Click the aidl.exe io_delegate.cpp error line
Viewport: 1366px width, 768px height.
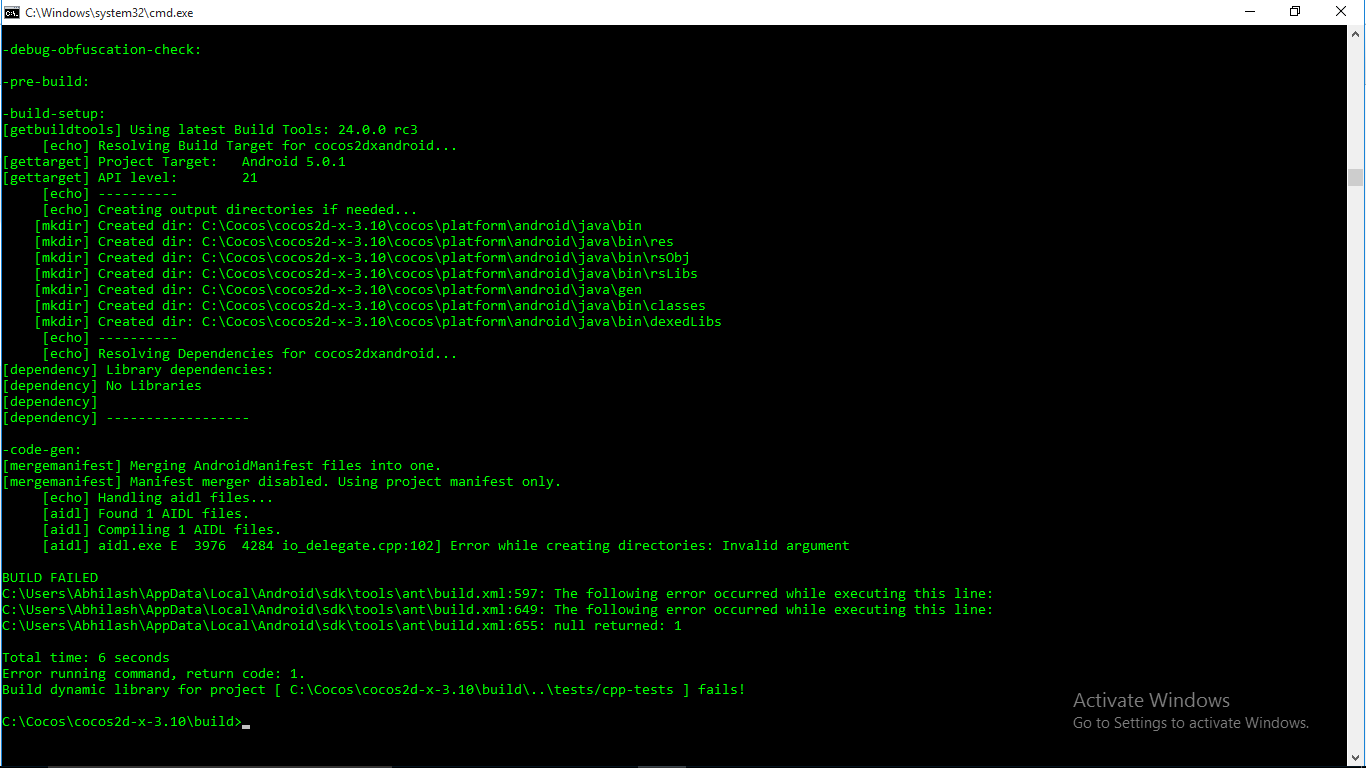(x=445, y=546)
